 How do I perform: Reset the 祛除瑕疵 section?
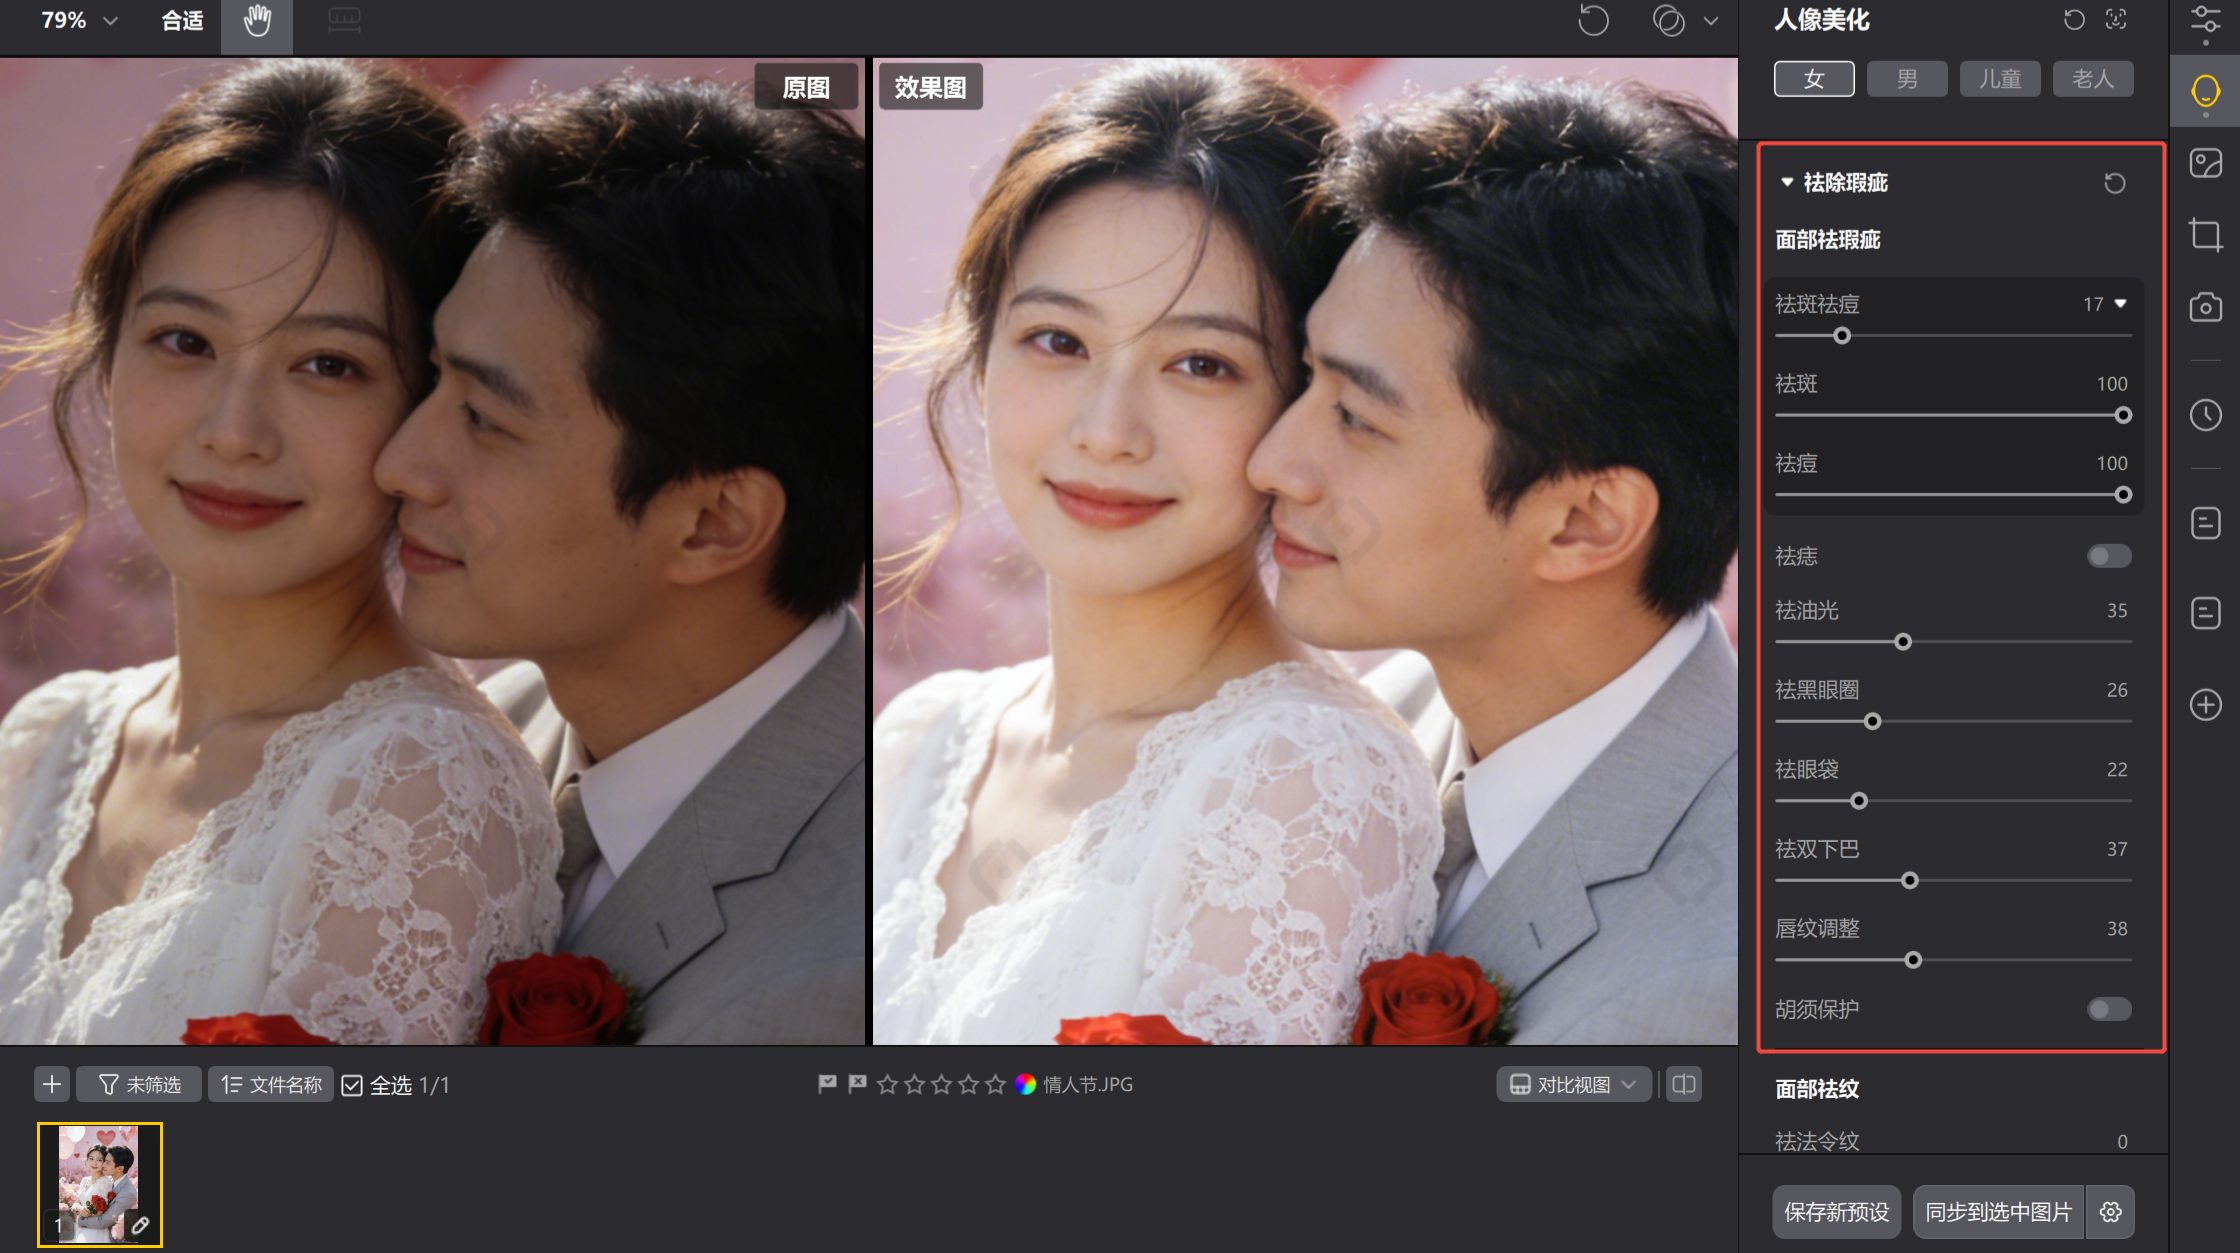tap(2114, 183)
